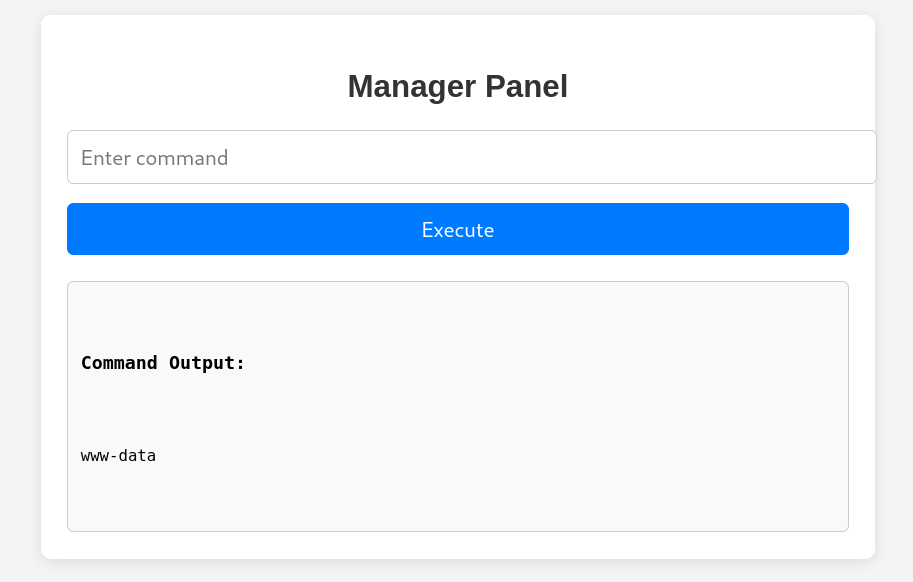Viewport: 913px width, 582px height.
Task: Select the Manager Panel heading
Action: (x=458, y=87)
